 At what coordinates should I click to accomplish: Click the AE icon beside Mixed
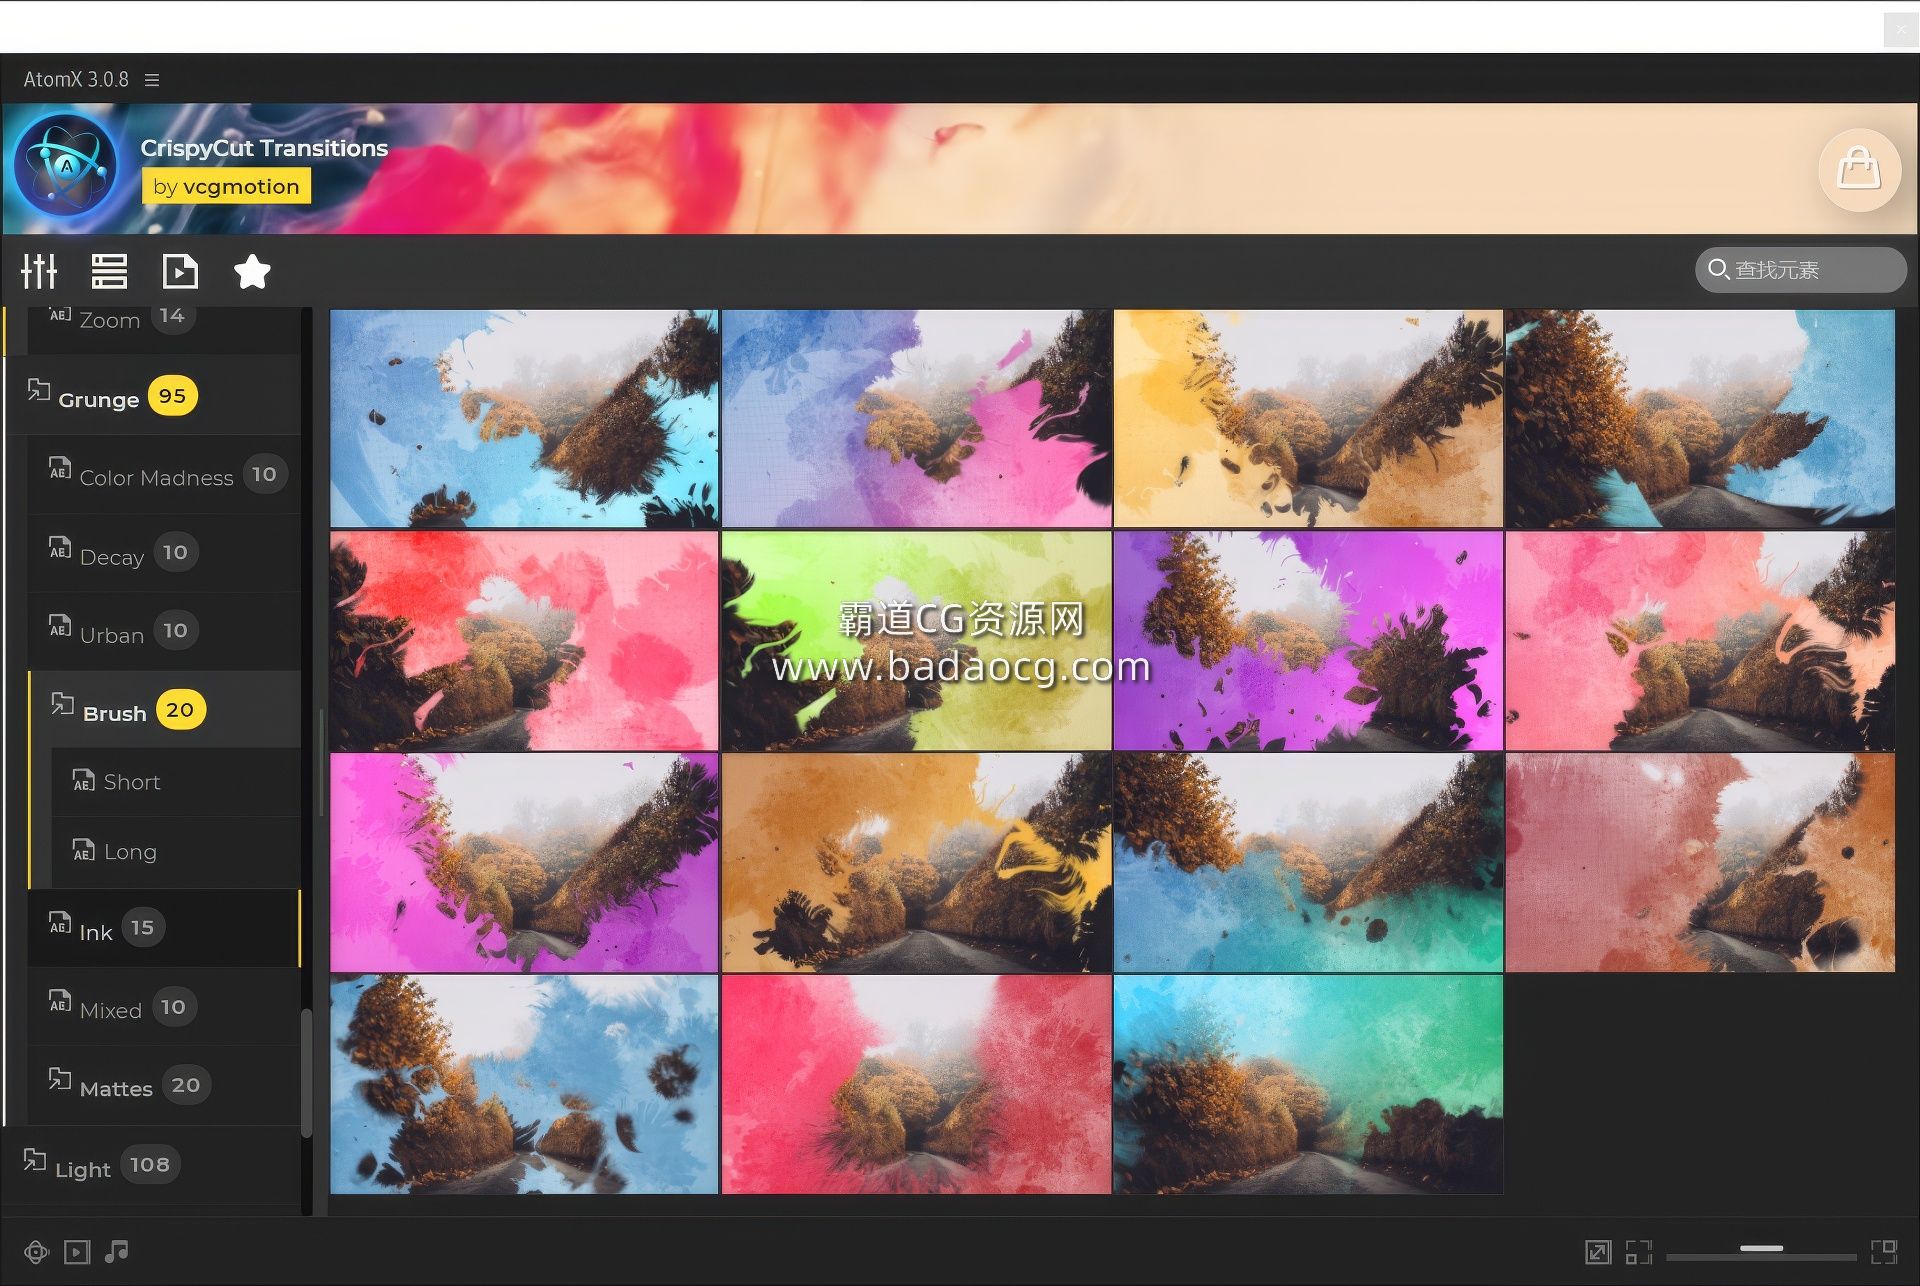60,1001
